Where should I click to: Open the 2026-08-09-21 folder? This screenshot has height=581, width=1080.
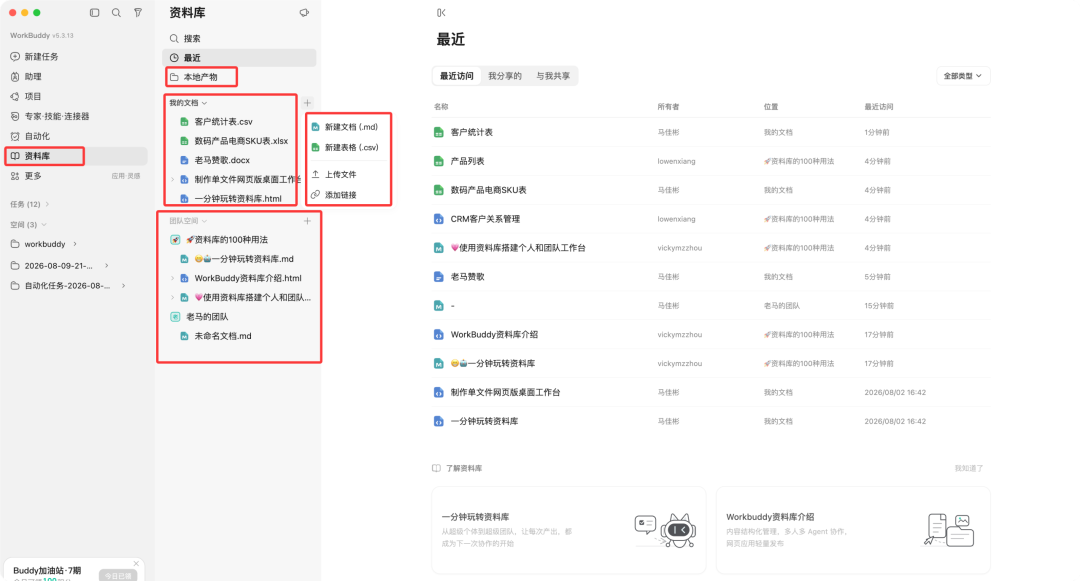[59, 266]
